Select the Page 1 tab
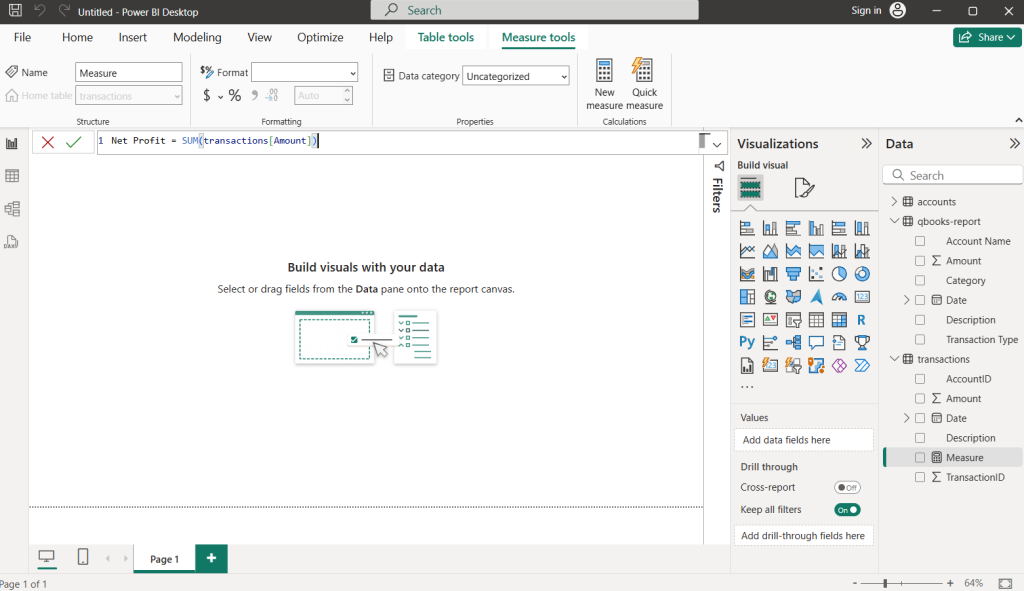The height and width of the screenshot is (591, 1024). coord(164,559)
